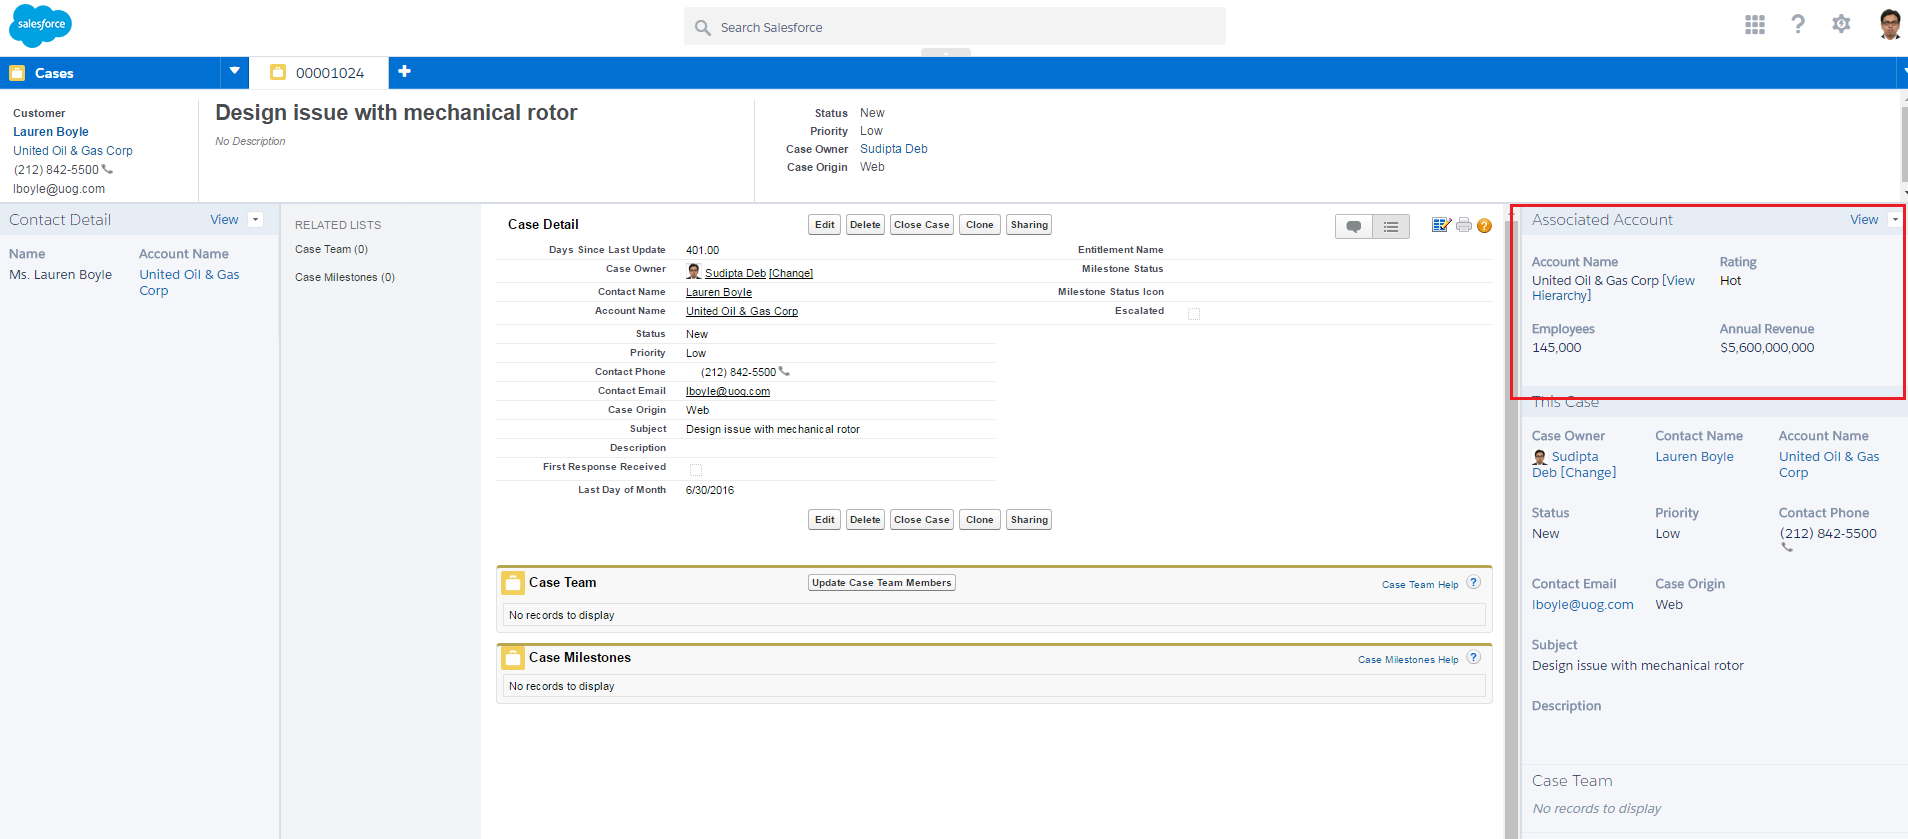Click the top Edit button
The image size is (1908, 839).
(x=824, y=225)
